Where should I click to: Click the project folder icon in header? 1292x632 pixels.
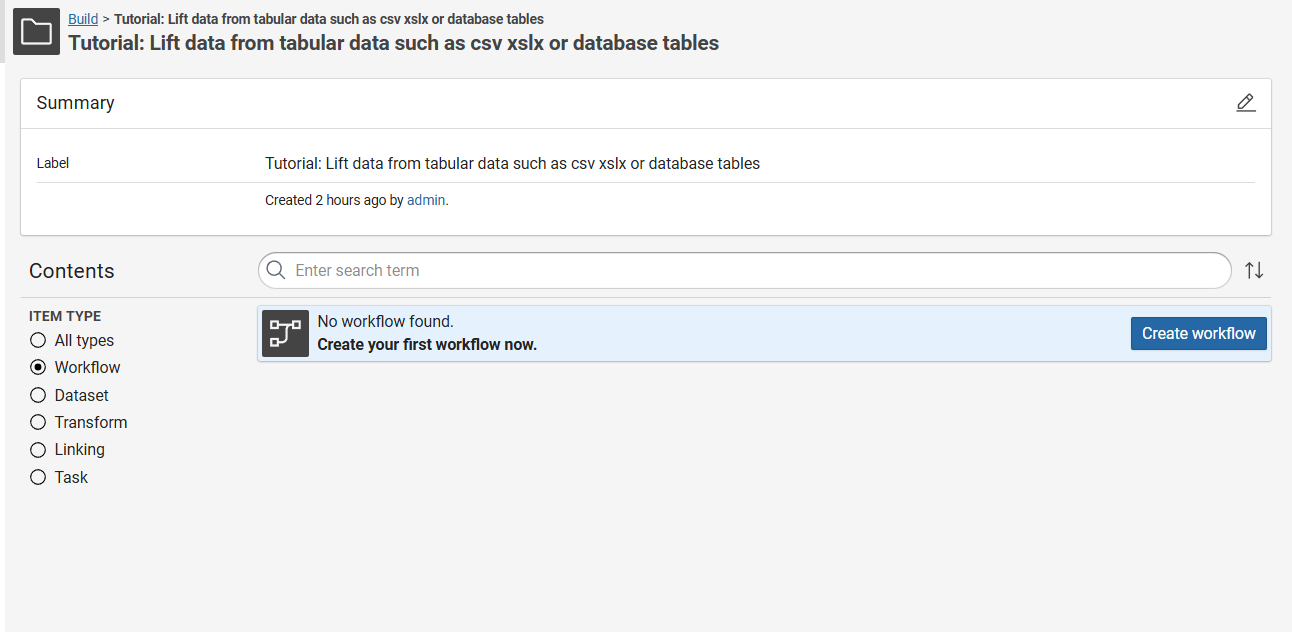click(x=37, y=32)
